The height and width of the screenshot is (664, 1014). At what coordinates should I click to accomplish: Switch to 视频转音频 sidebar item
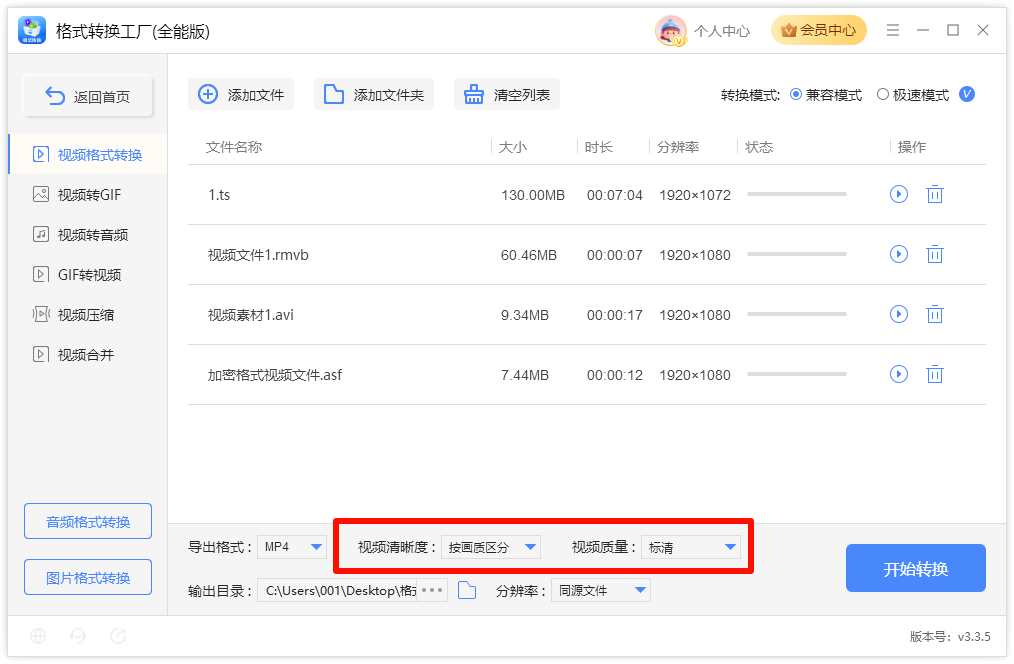(88, 235)
